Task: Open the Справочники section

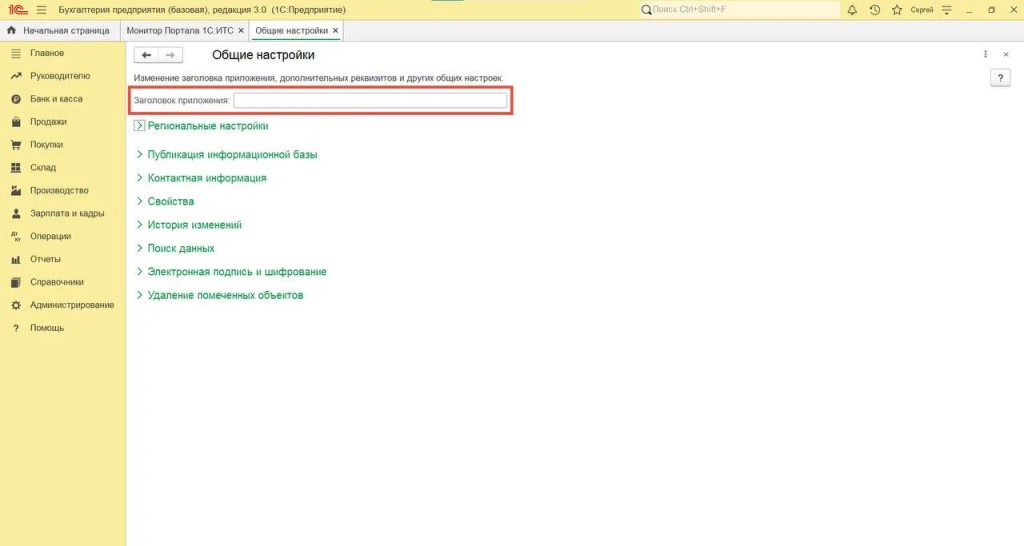Action: coord(57,282)
